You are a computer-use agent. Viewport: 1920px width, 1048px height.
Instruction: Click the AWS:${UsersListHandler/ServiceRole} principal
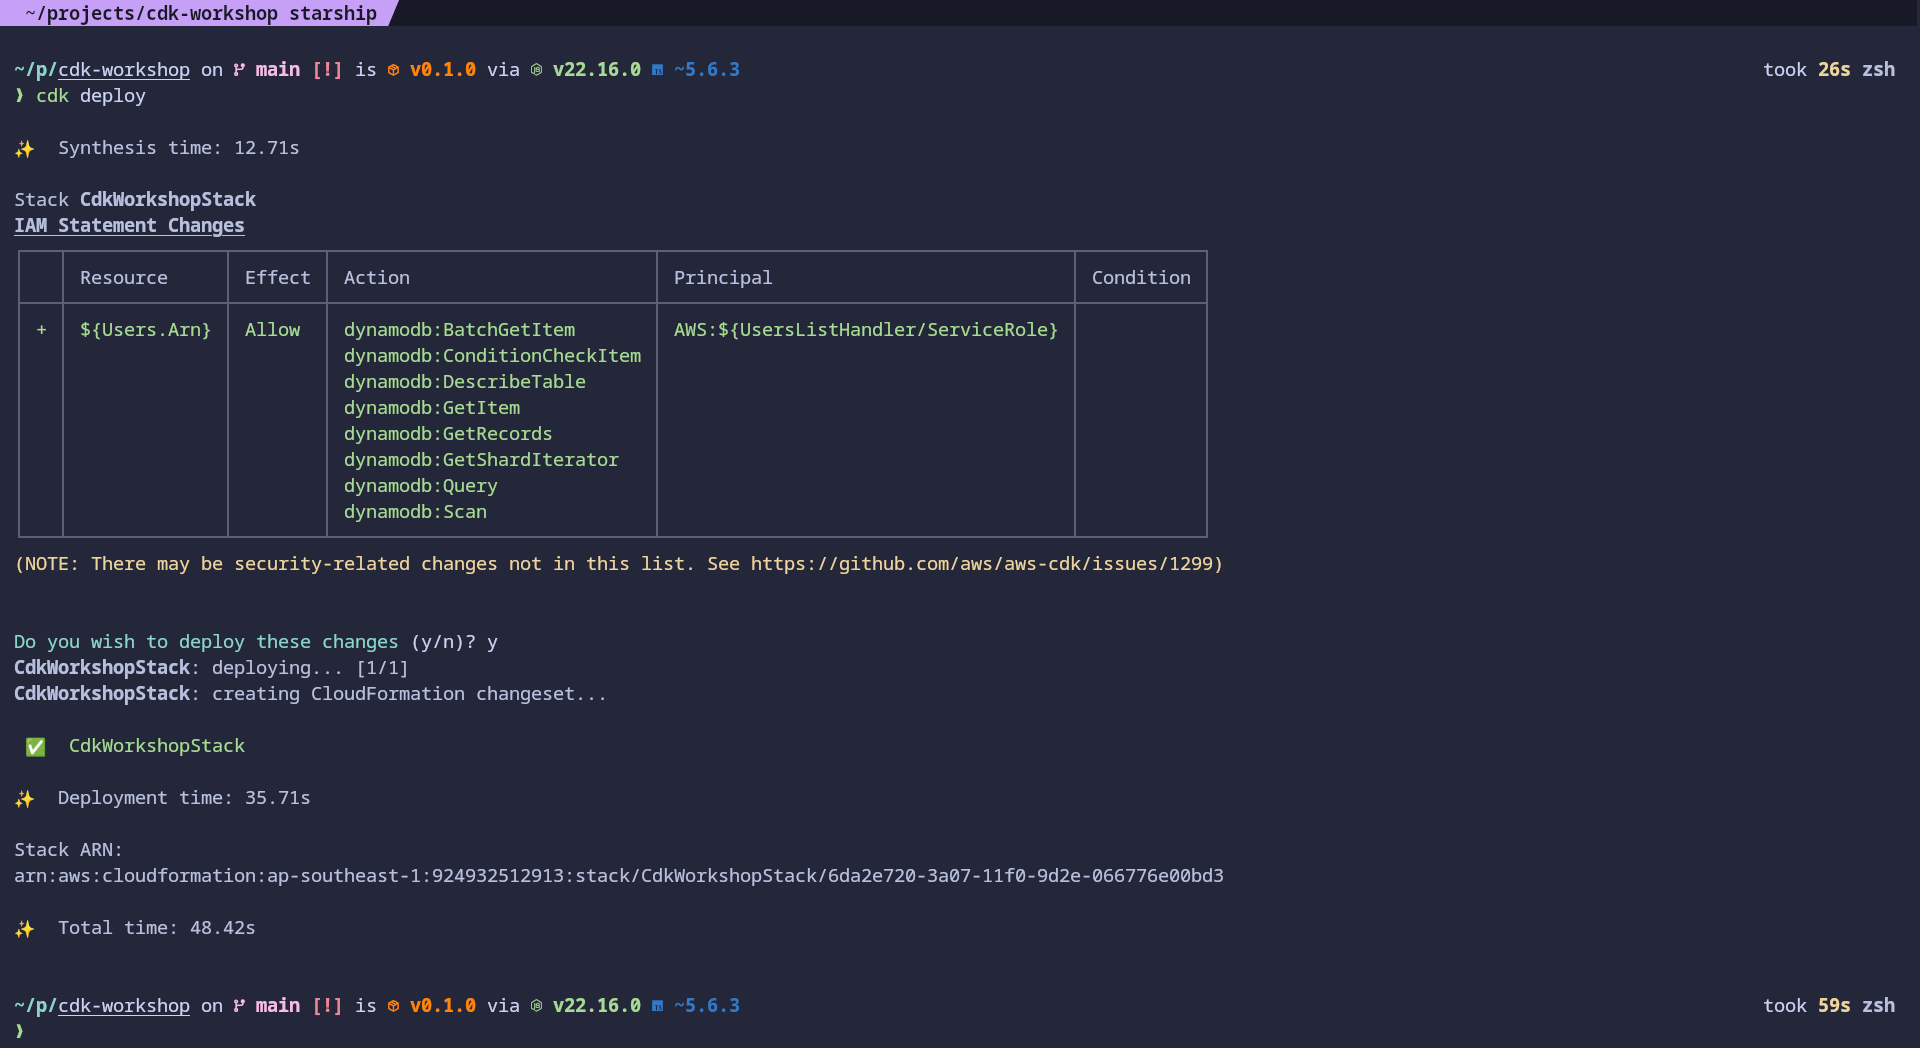pyautogui.click(x=866, y=330)
